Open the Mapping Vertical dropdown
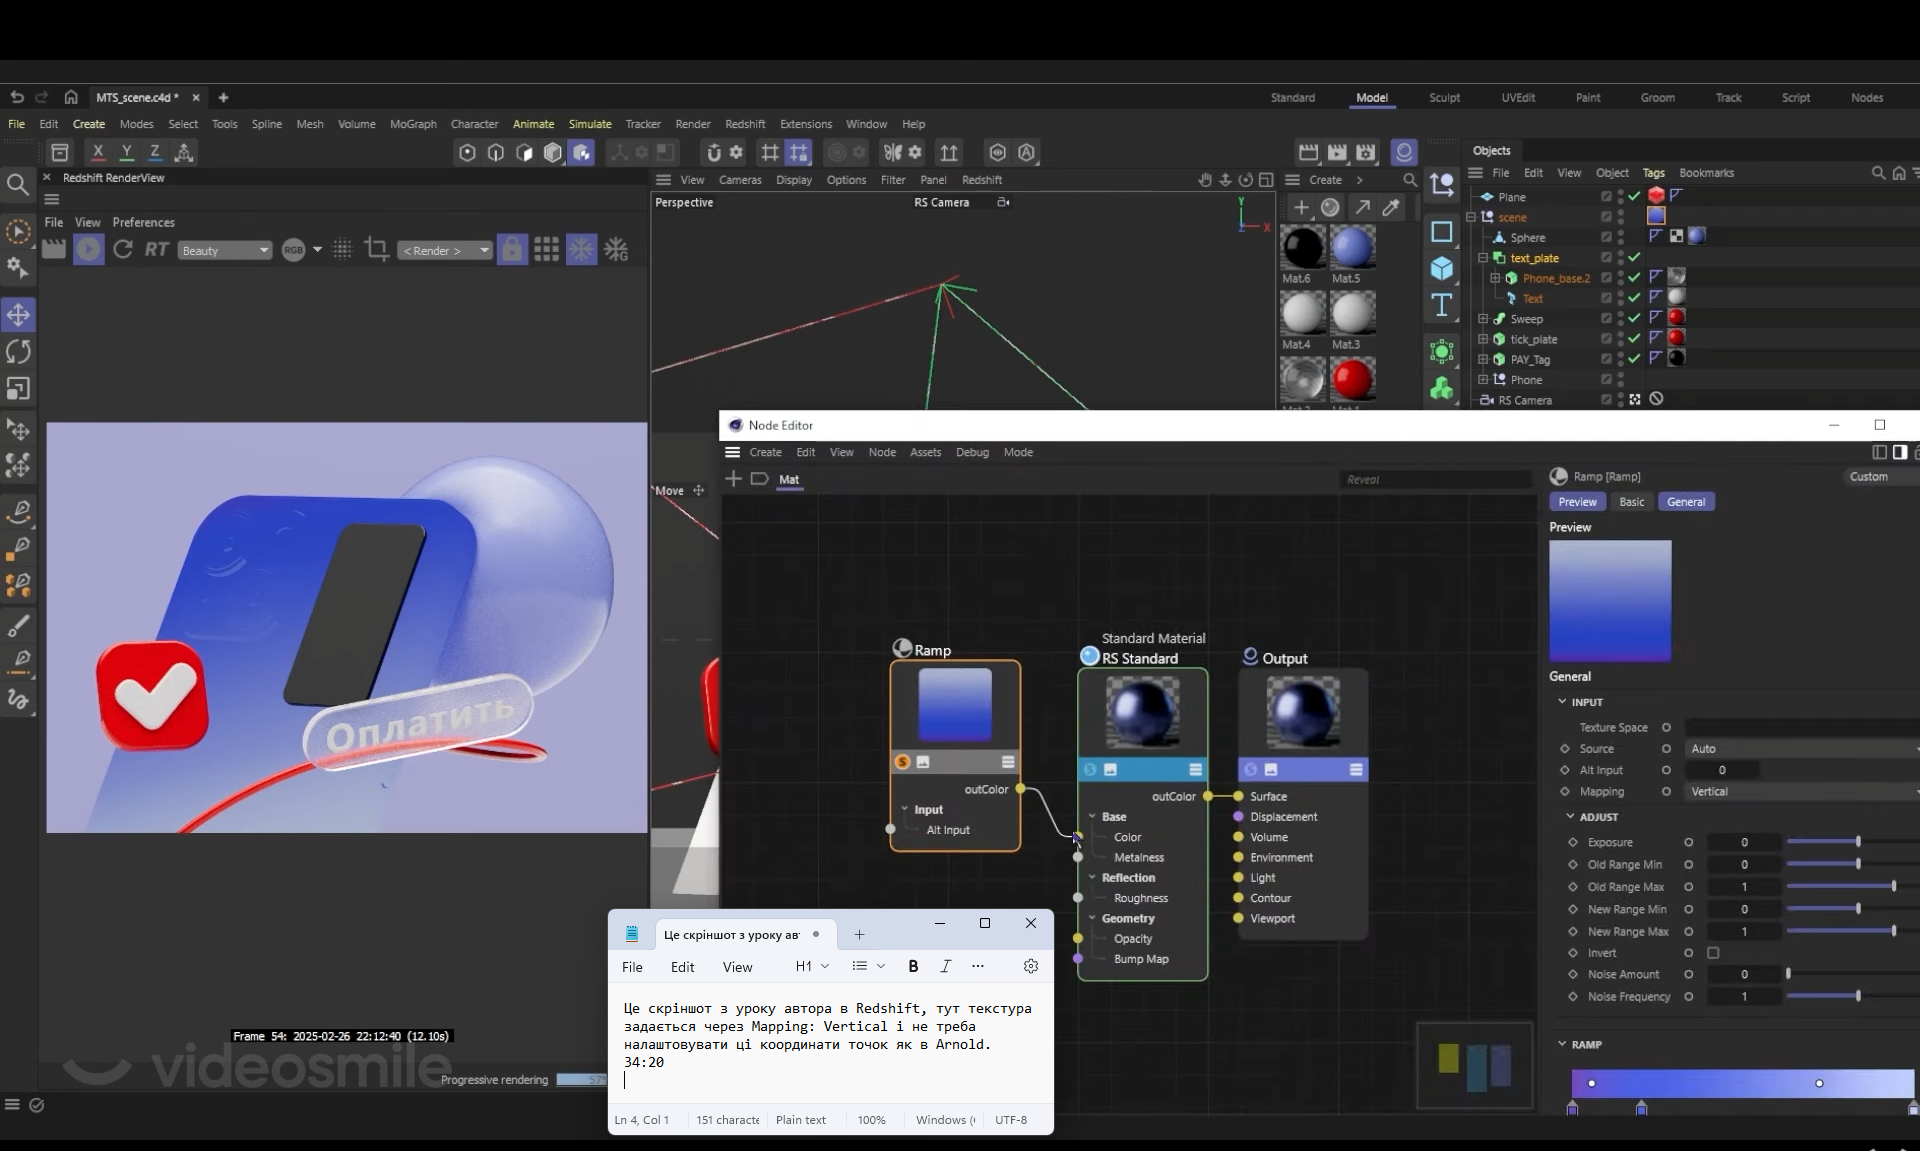Viewport: 1920px width, 1151px height. [1800, 791]
